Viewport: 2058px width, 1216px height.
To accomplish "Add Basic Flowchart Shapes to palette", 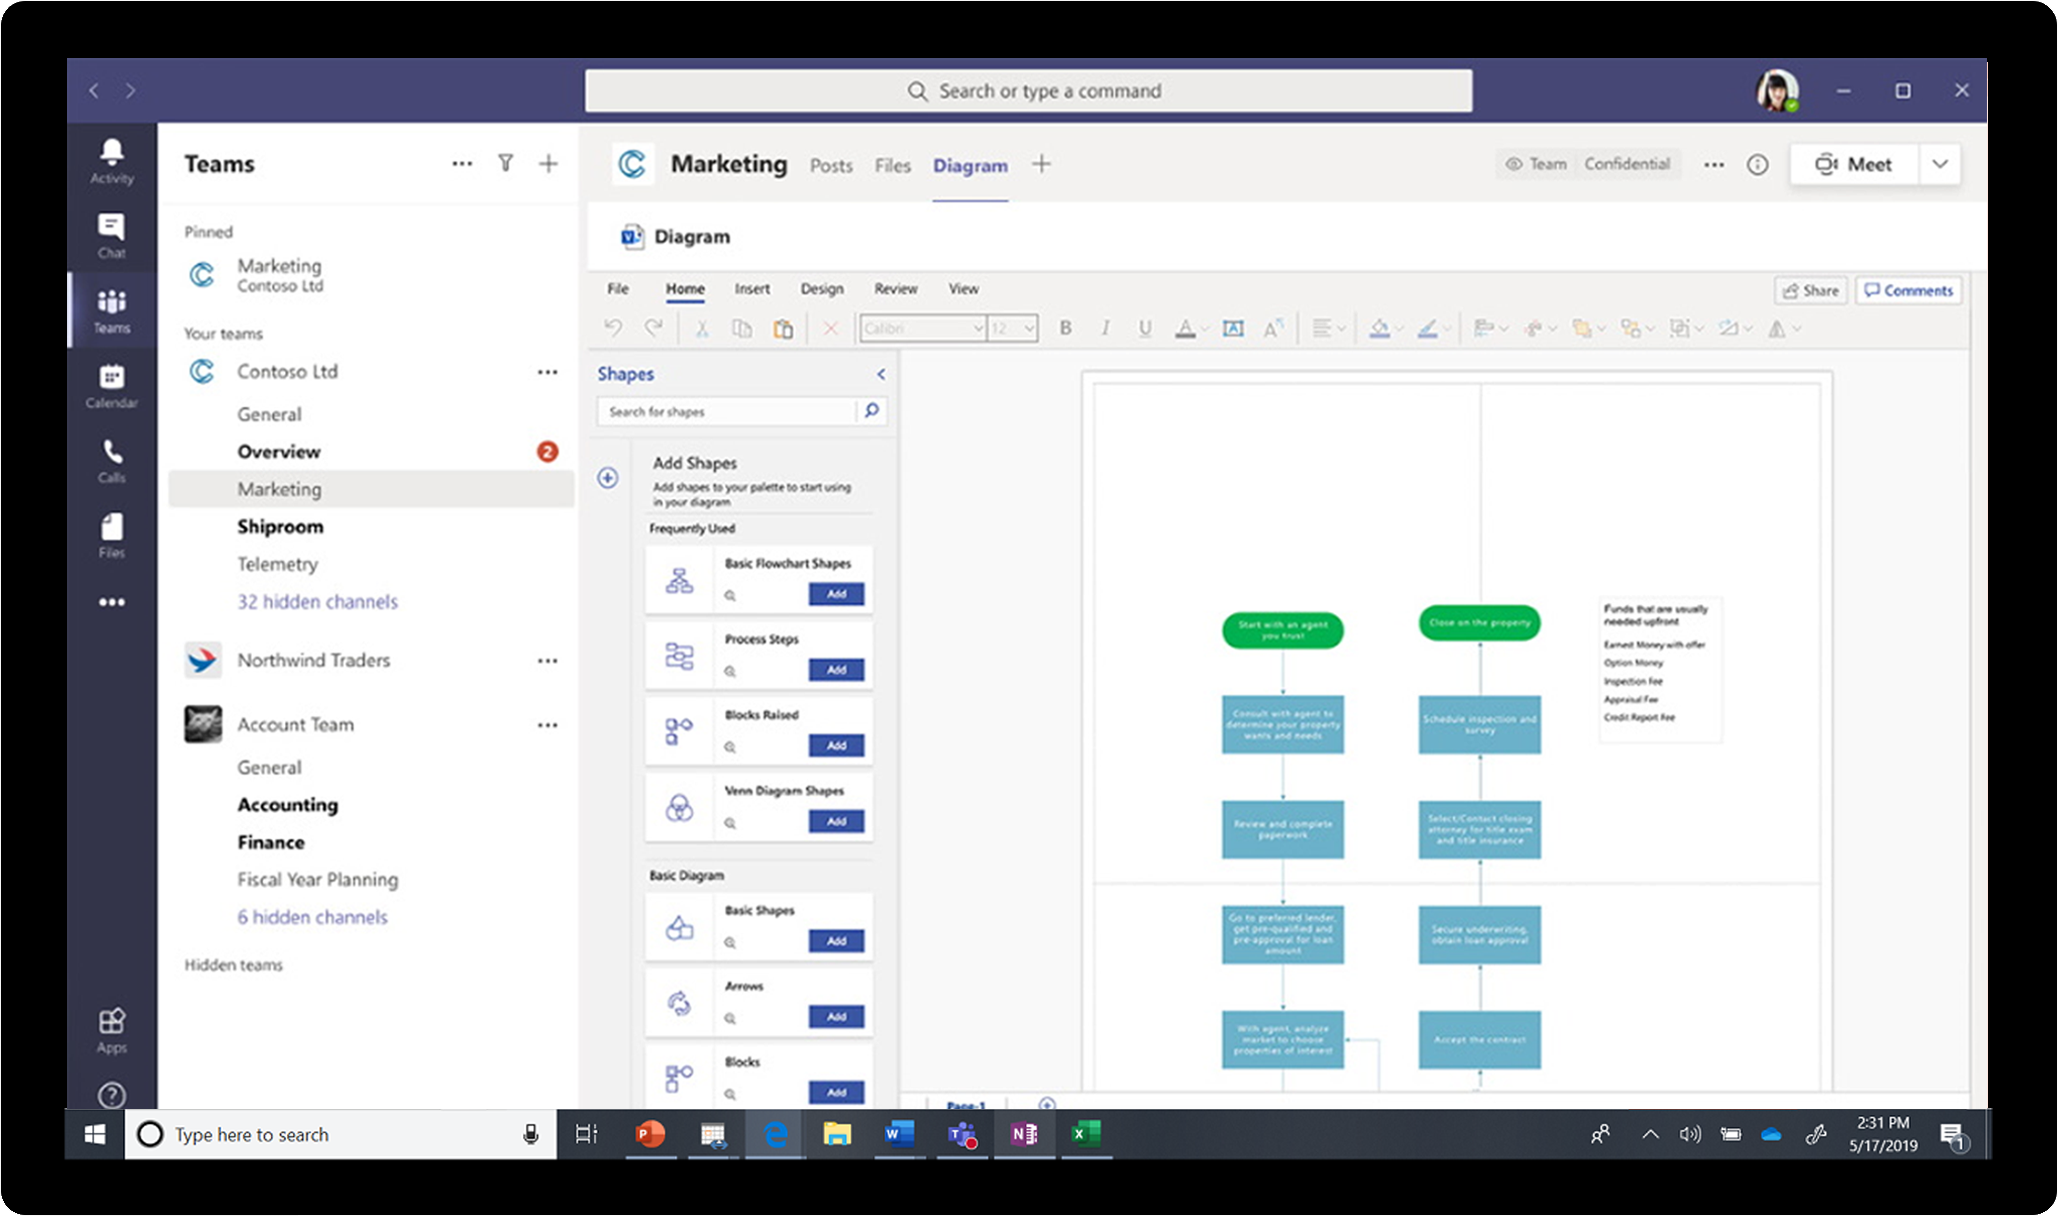I will (x=837, y=594).
